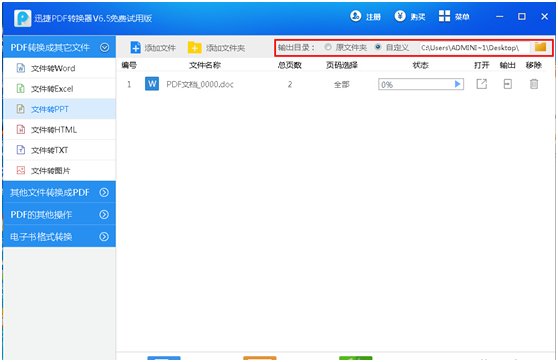Viewport: 558px width, 362px height.
Task: Click output icon in 输出 column
Action: click(x=508, y=84)
